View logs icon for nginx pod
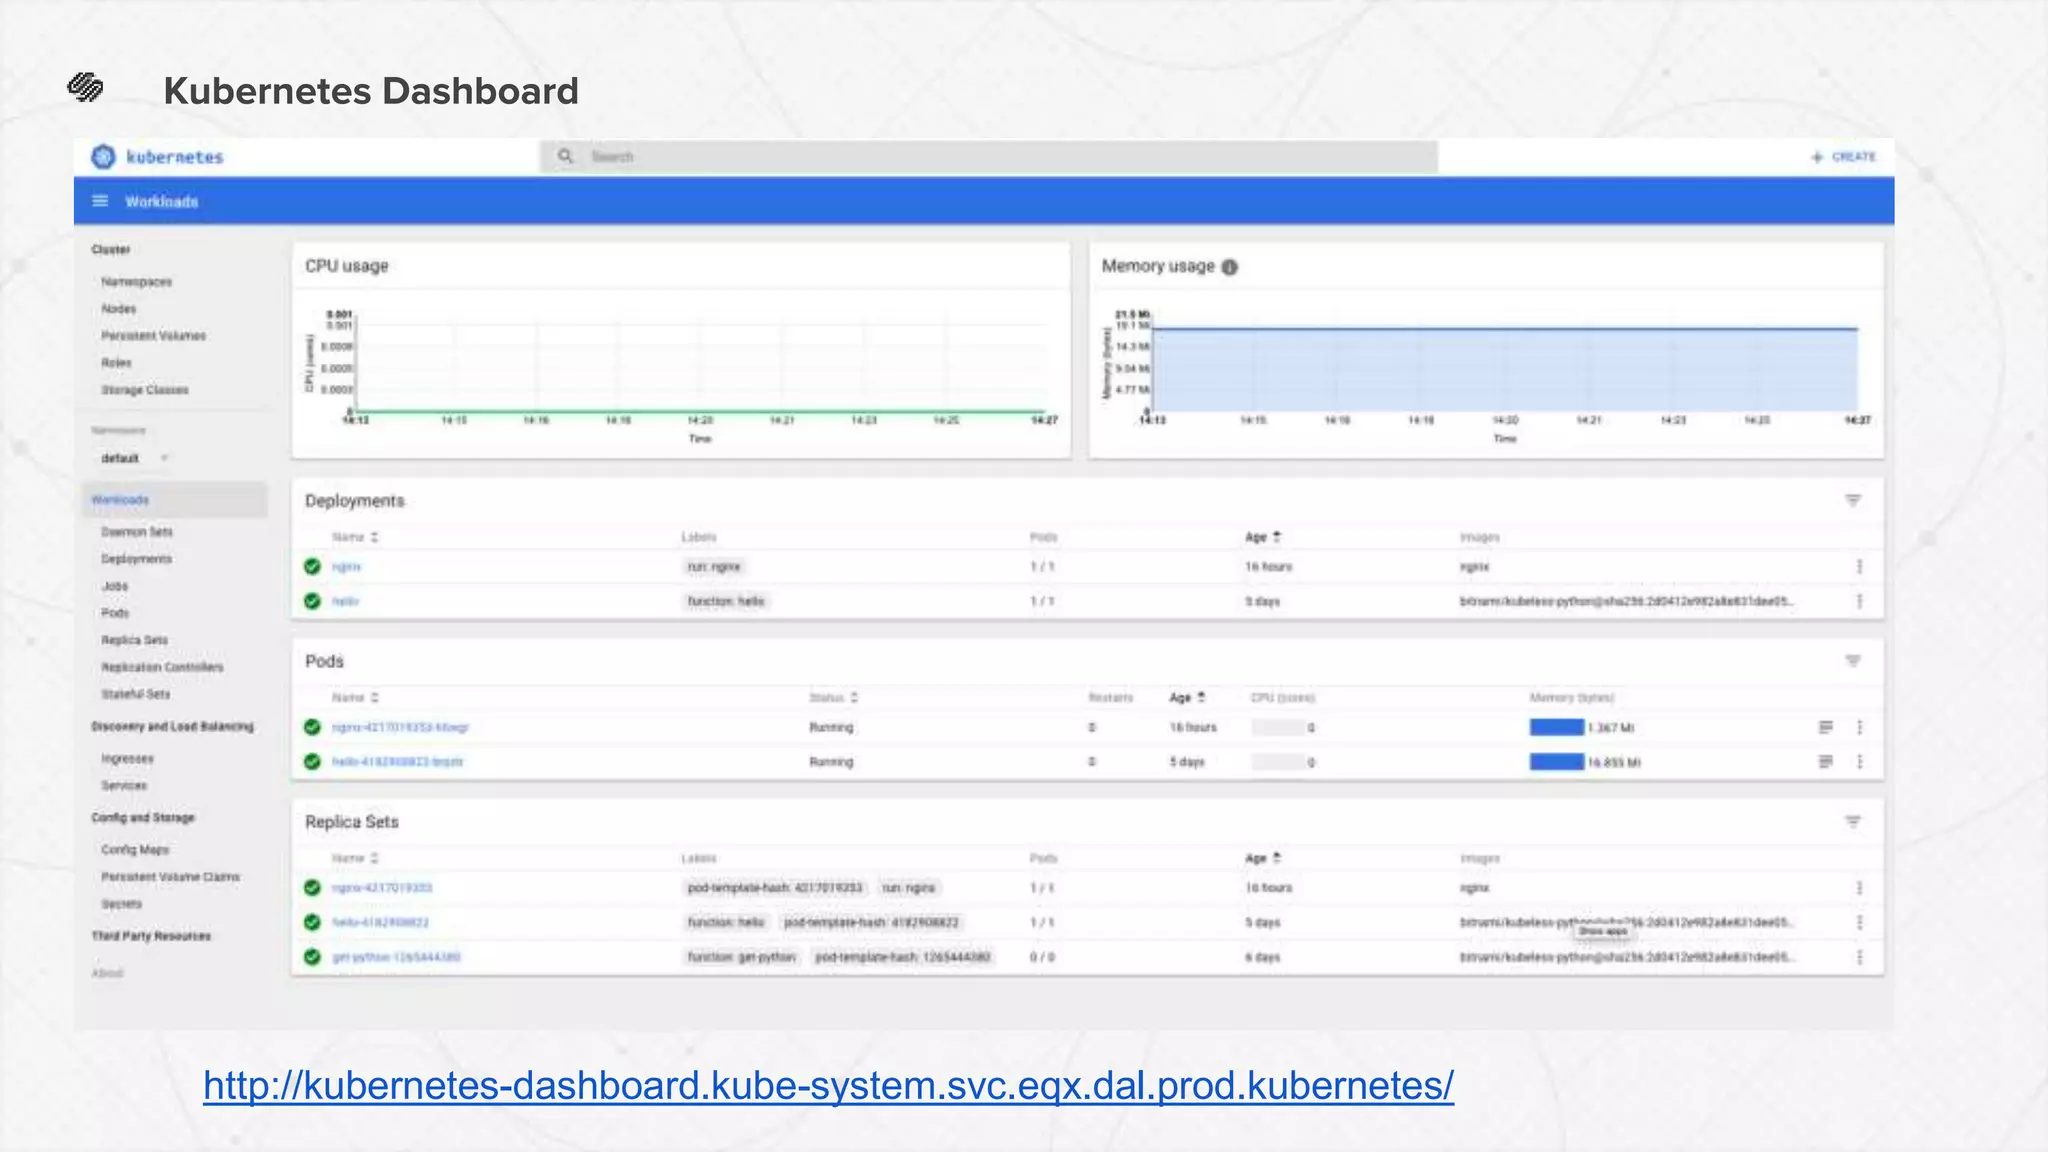 1825,727
